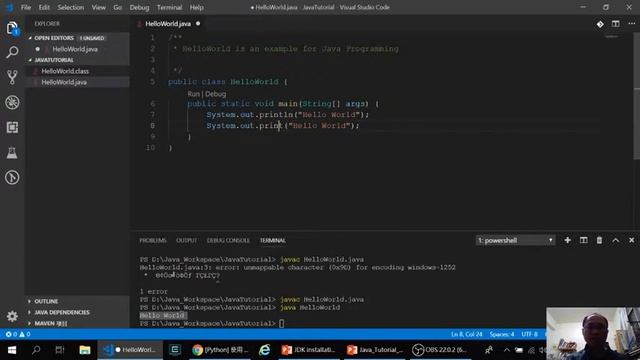The height and width of the screenshot is (360, 640).
Task: Click the Run code lens link
Action: point(193,94)
